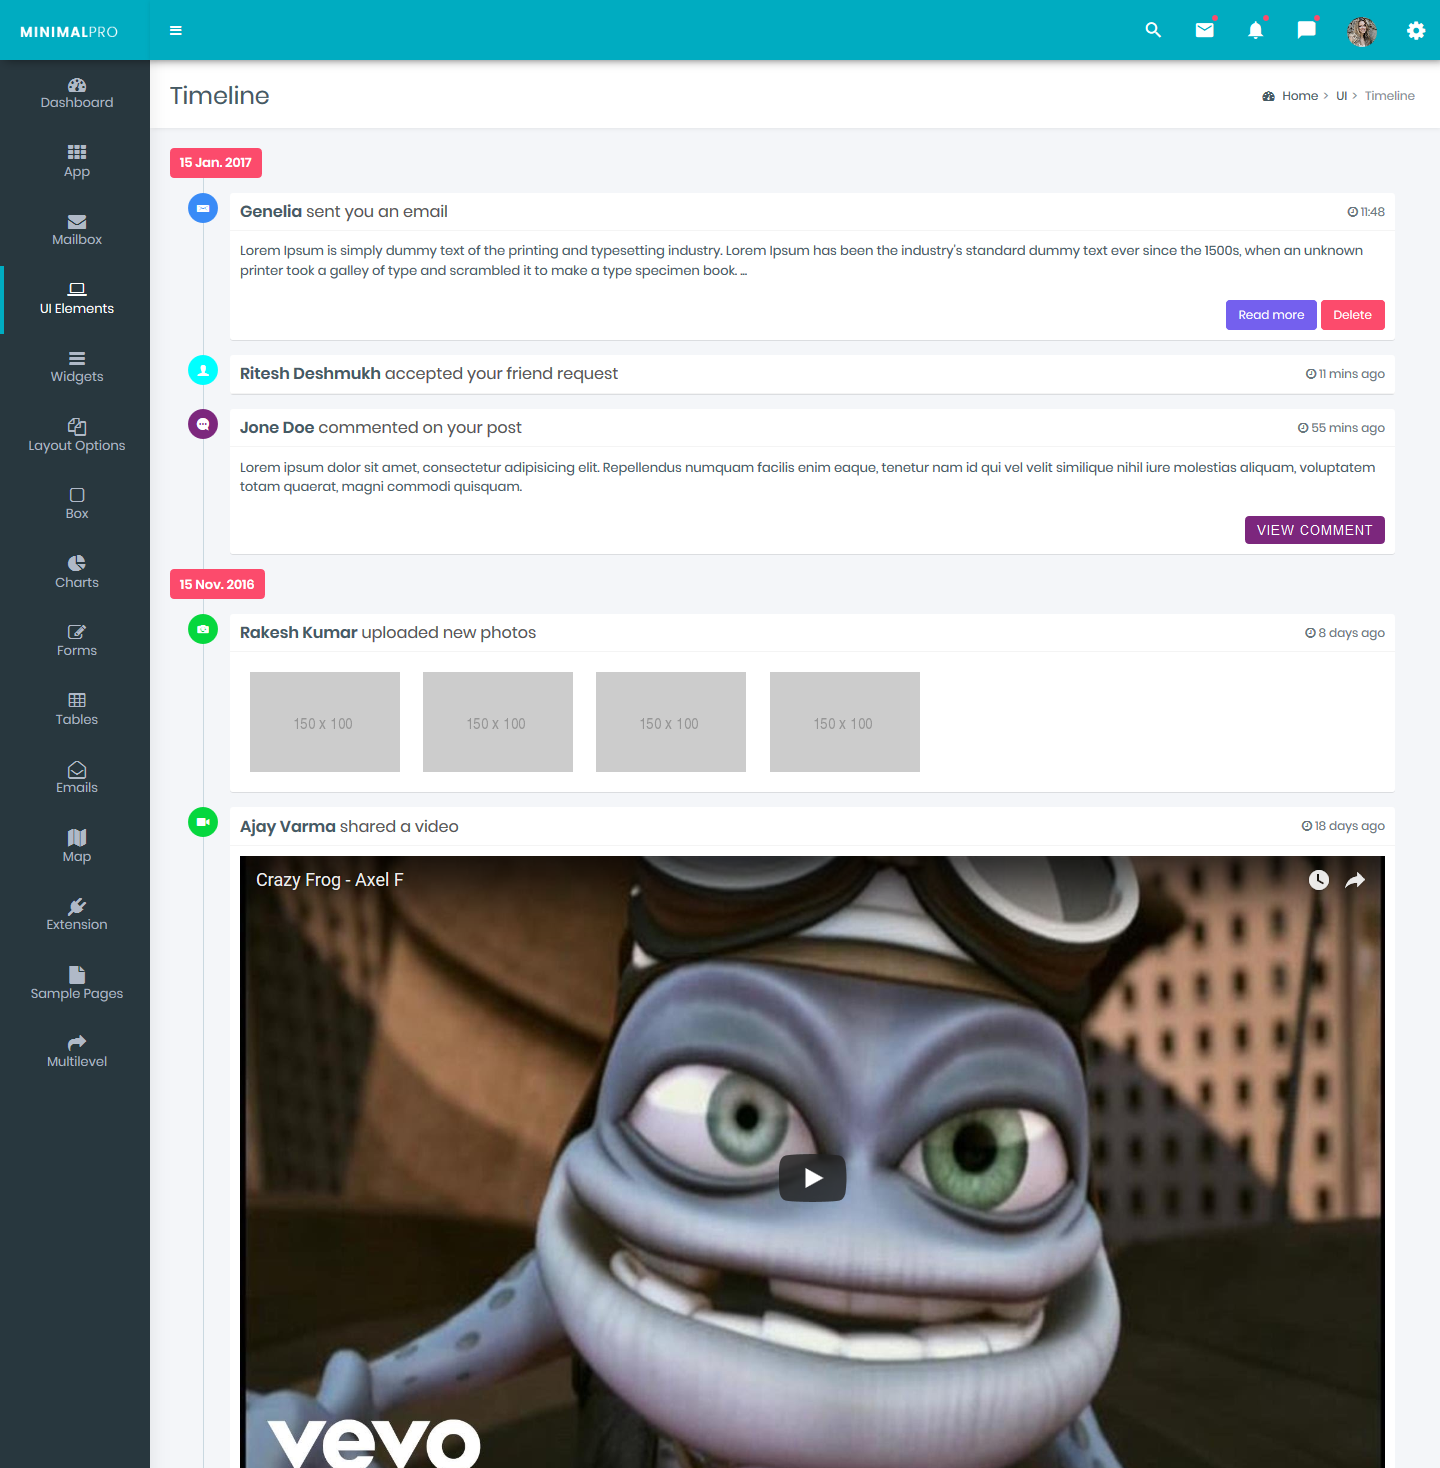
Task: Click the blue email timeline marker
Action: [203, 208]
